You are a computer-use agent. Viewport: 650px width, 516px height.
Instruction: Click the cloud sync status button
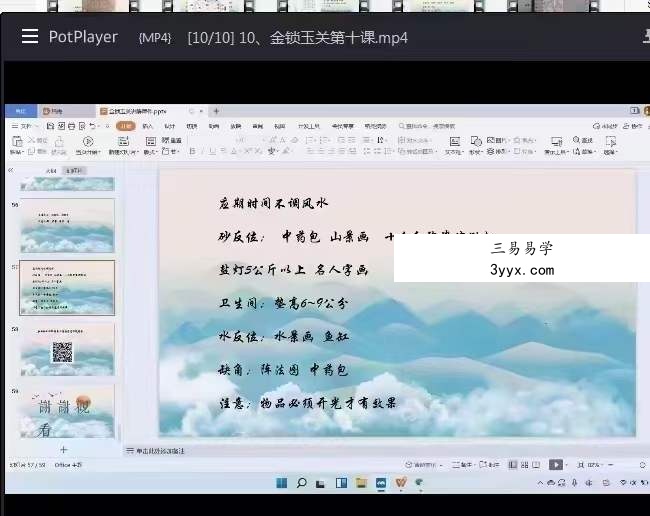coord(605,126)
